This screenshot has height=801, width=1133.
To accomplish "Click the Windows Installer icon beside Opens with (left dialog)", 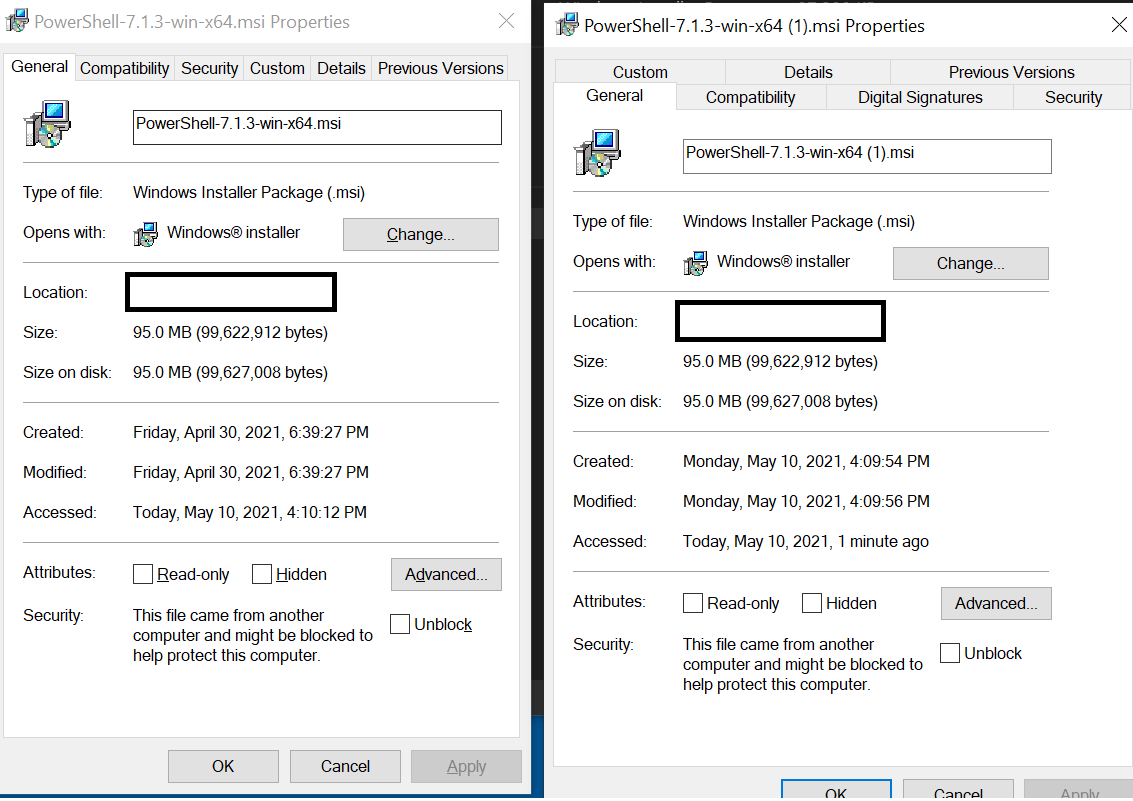I will coord(146,232).
